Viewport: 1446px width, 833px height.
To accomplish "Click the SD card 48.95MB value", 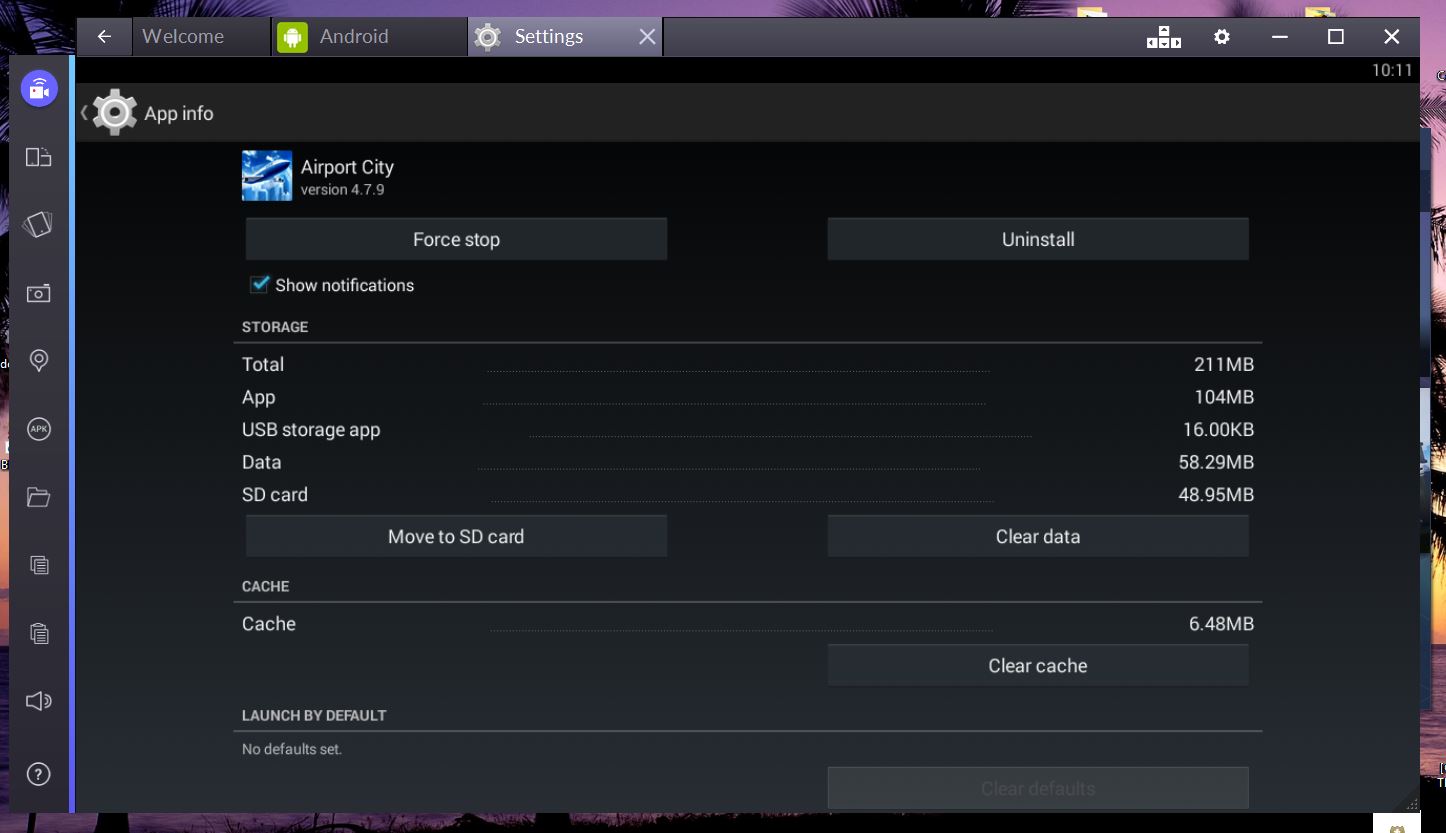I will coord(1216,495).
